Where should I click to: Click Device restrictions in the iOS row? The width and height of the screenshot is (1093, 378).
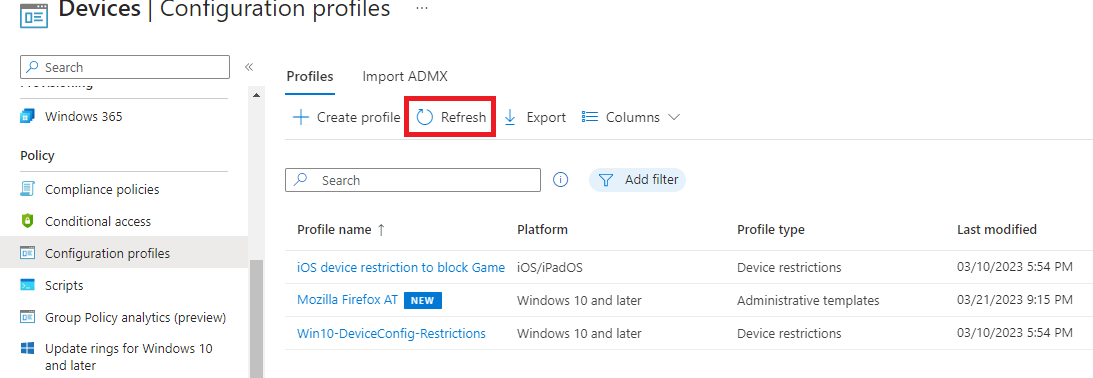(x=789, y=268)
